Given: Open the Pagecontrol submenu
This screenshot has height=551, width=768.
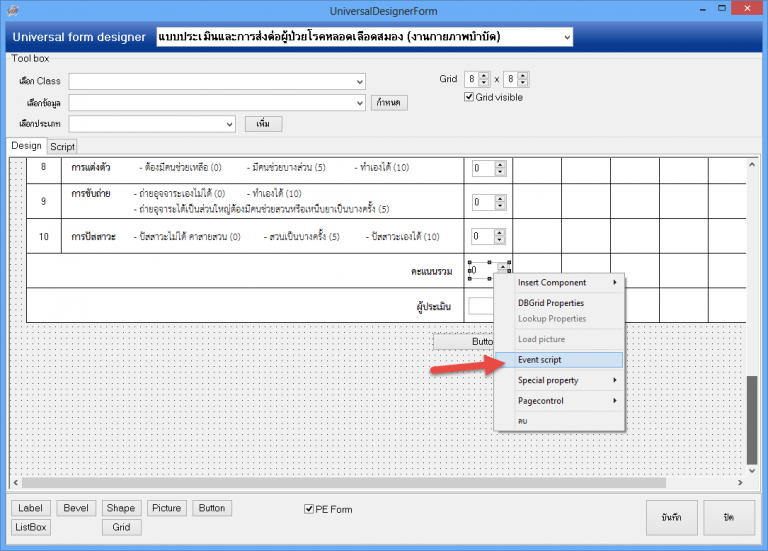Looking at the screenshot, I should tap(560, 401).
